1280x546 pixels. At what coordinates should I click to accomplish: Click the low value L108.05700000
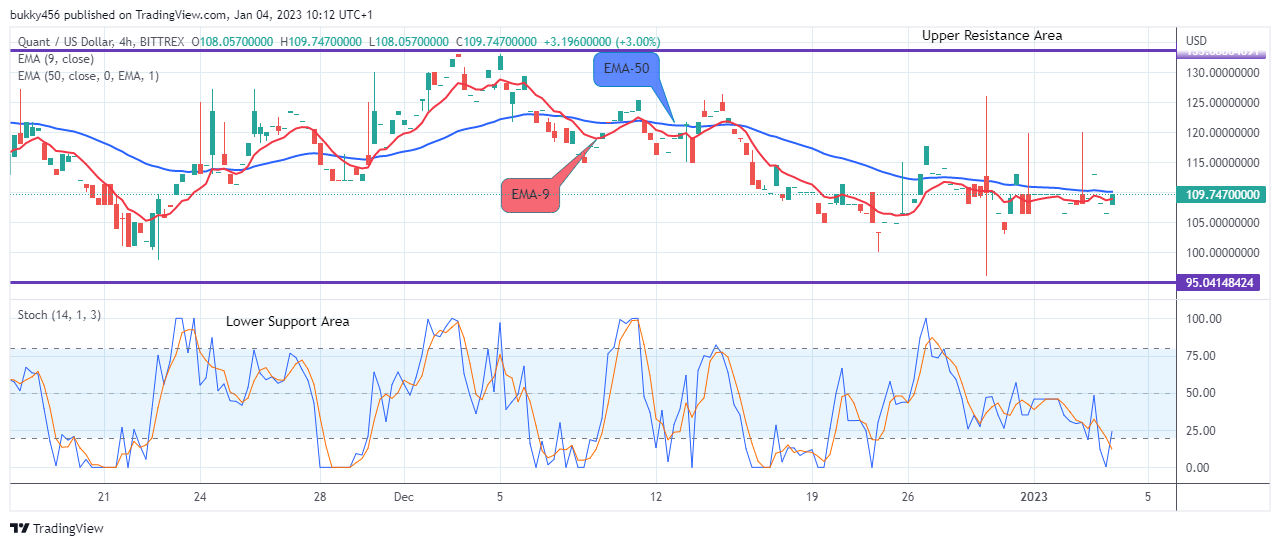click(x=408, y=42)
